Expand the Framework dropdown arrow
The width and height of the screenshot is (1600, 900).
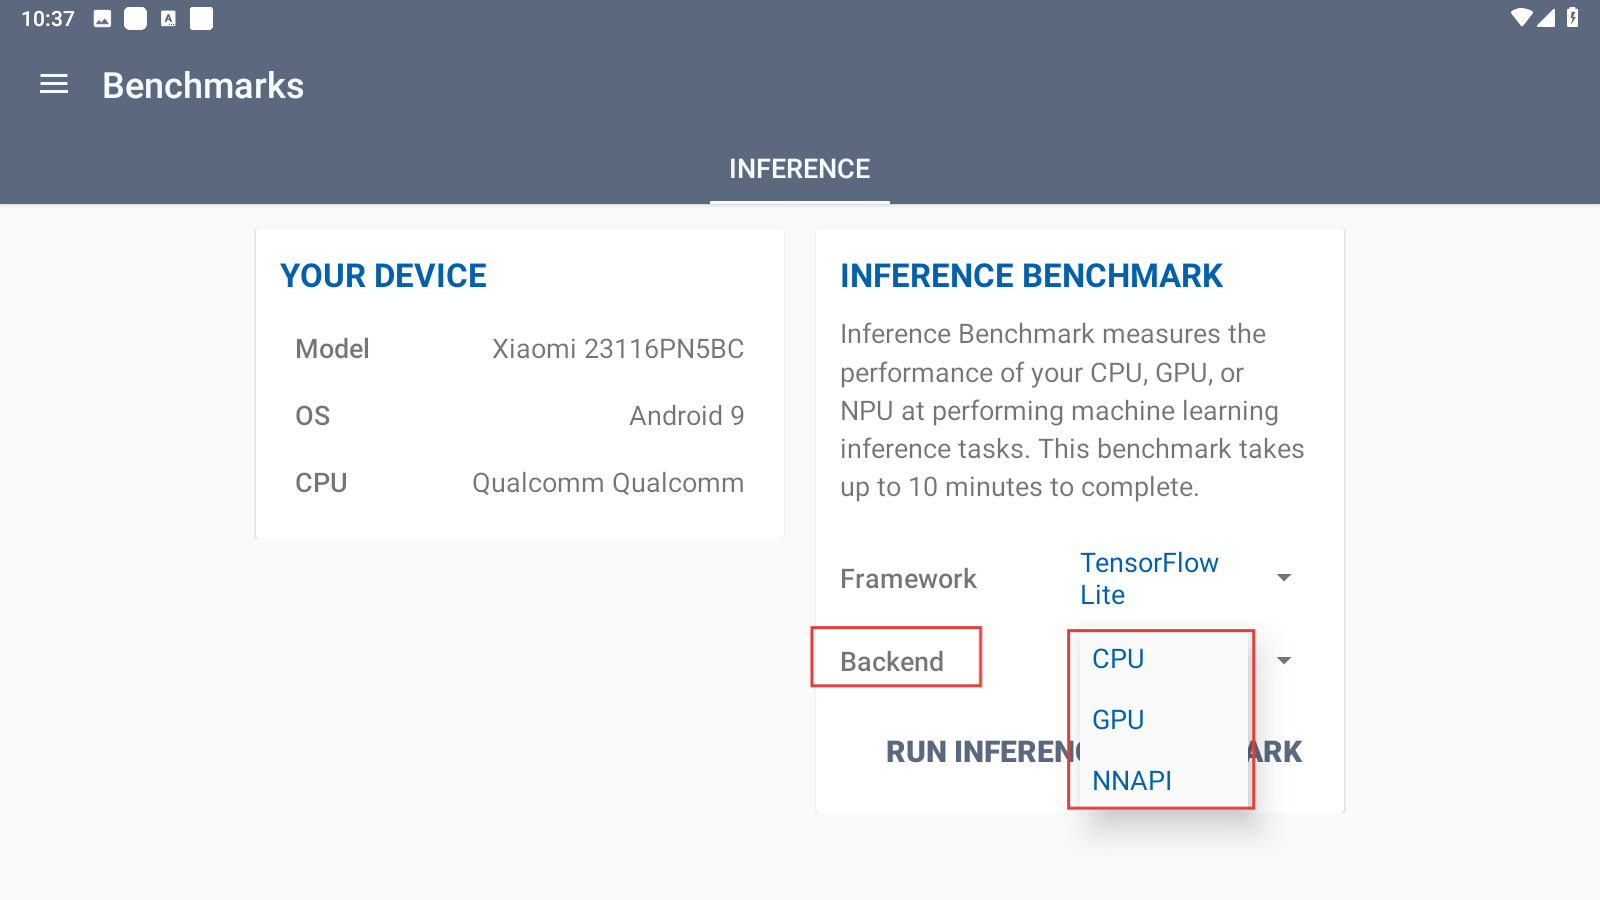[1284, 578]
